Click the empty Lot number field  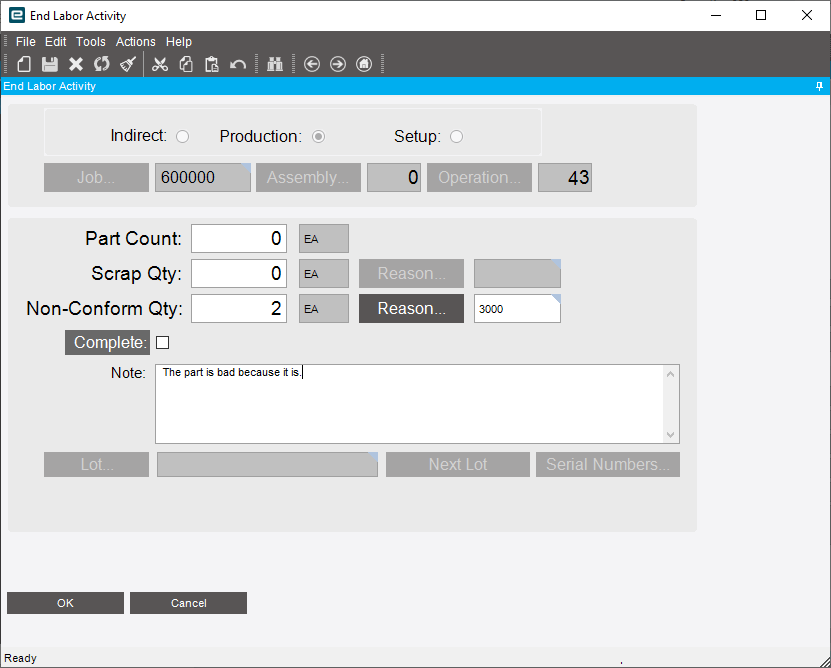click(268, 464)
